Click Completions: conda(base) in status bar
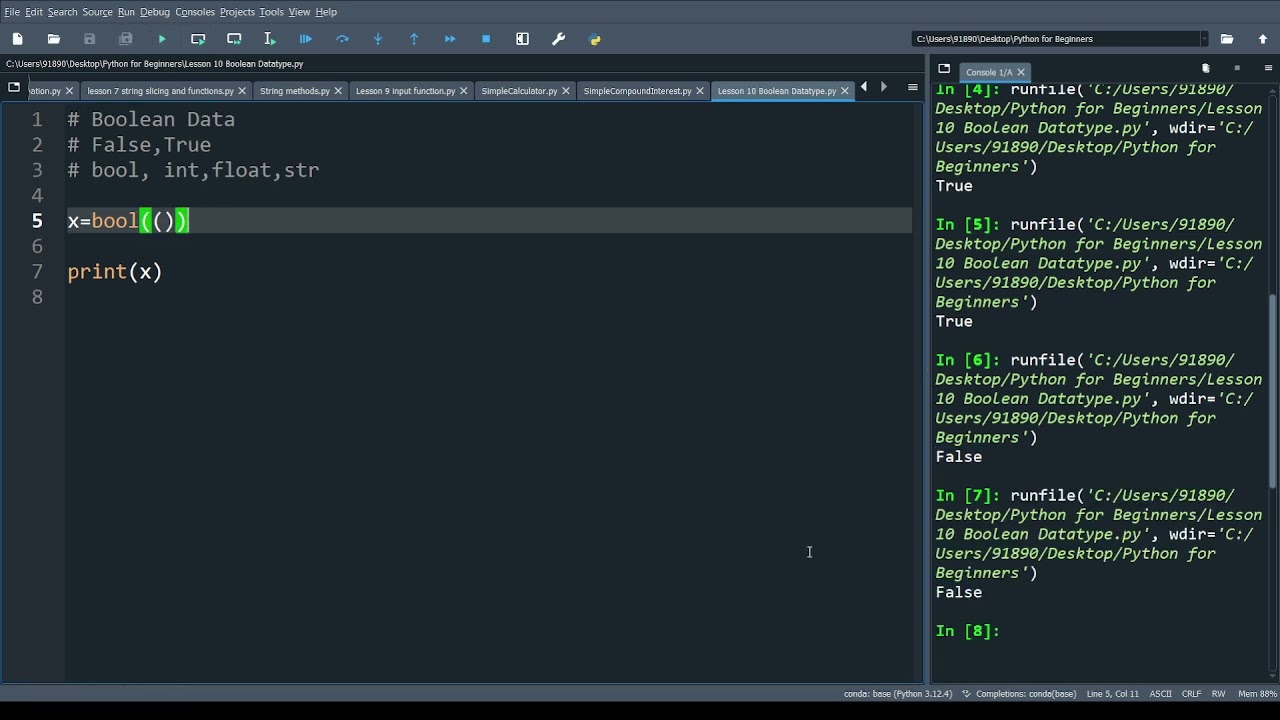Screen dimensions: 1280x720 1020,694
